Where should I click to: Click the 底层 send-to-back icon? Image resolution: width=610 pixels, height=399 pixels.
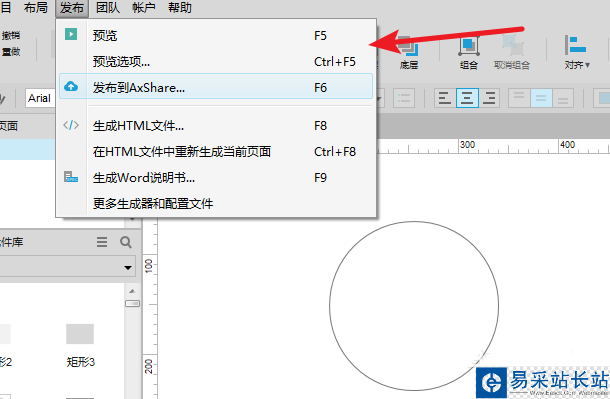click(409, 47)
